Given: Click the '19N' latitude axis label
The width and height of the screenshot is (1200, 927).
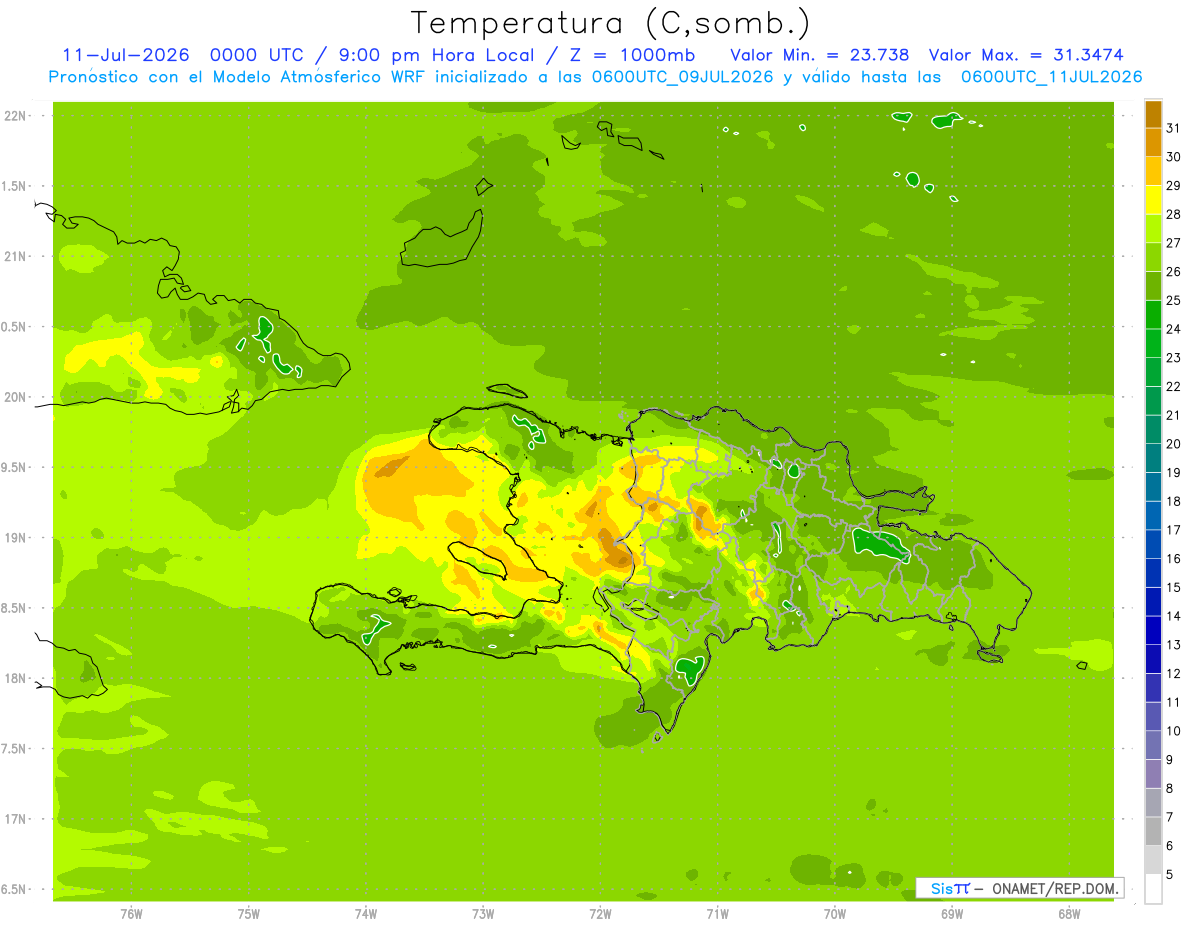Looking at the screenshot, I should pyautogui.click(x=17, y=538).
